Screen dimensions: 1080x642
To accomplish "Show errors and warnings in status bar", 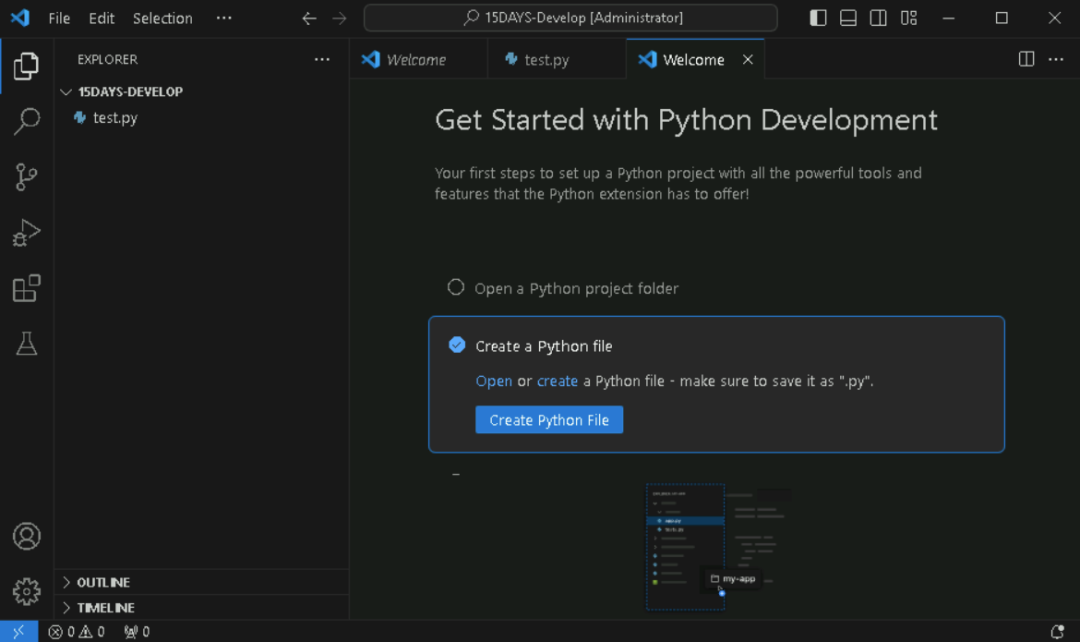I will [76, 631].
